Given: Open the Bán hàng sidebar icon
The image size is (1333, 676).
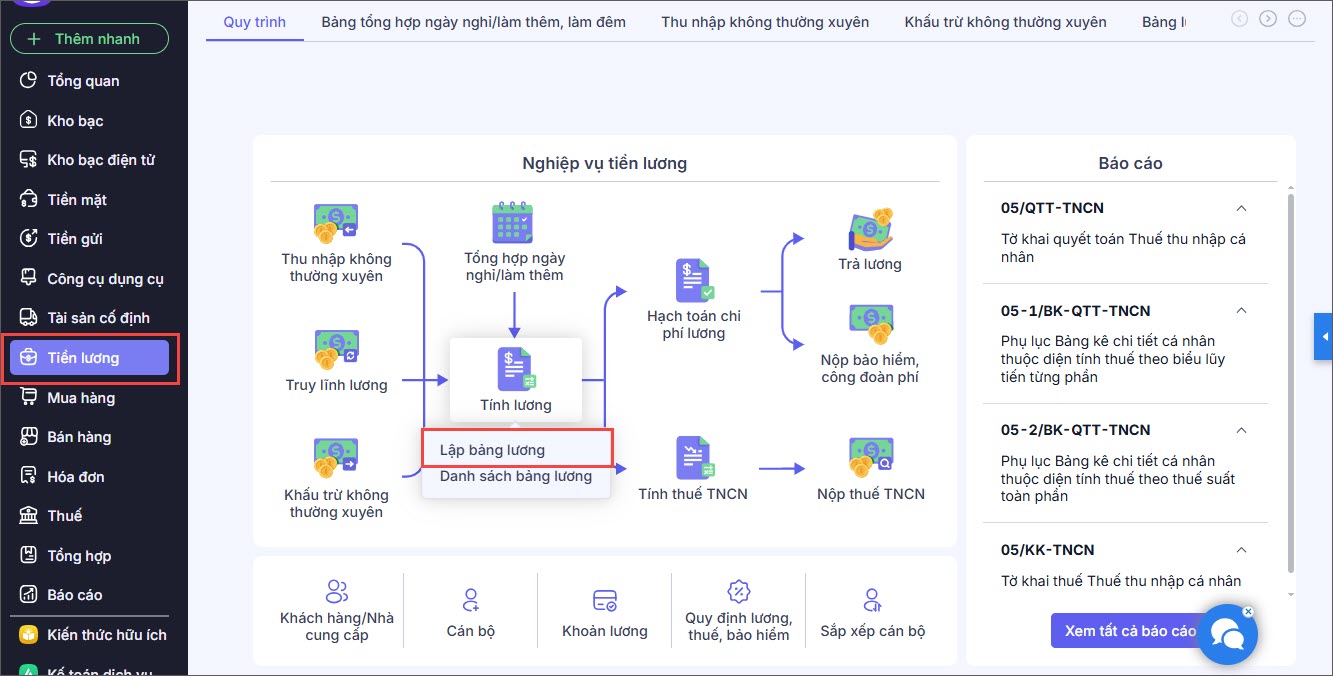Looking at the screenshot, I should point(29,437).
